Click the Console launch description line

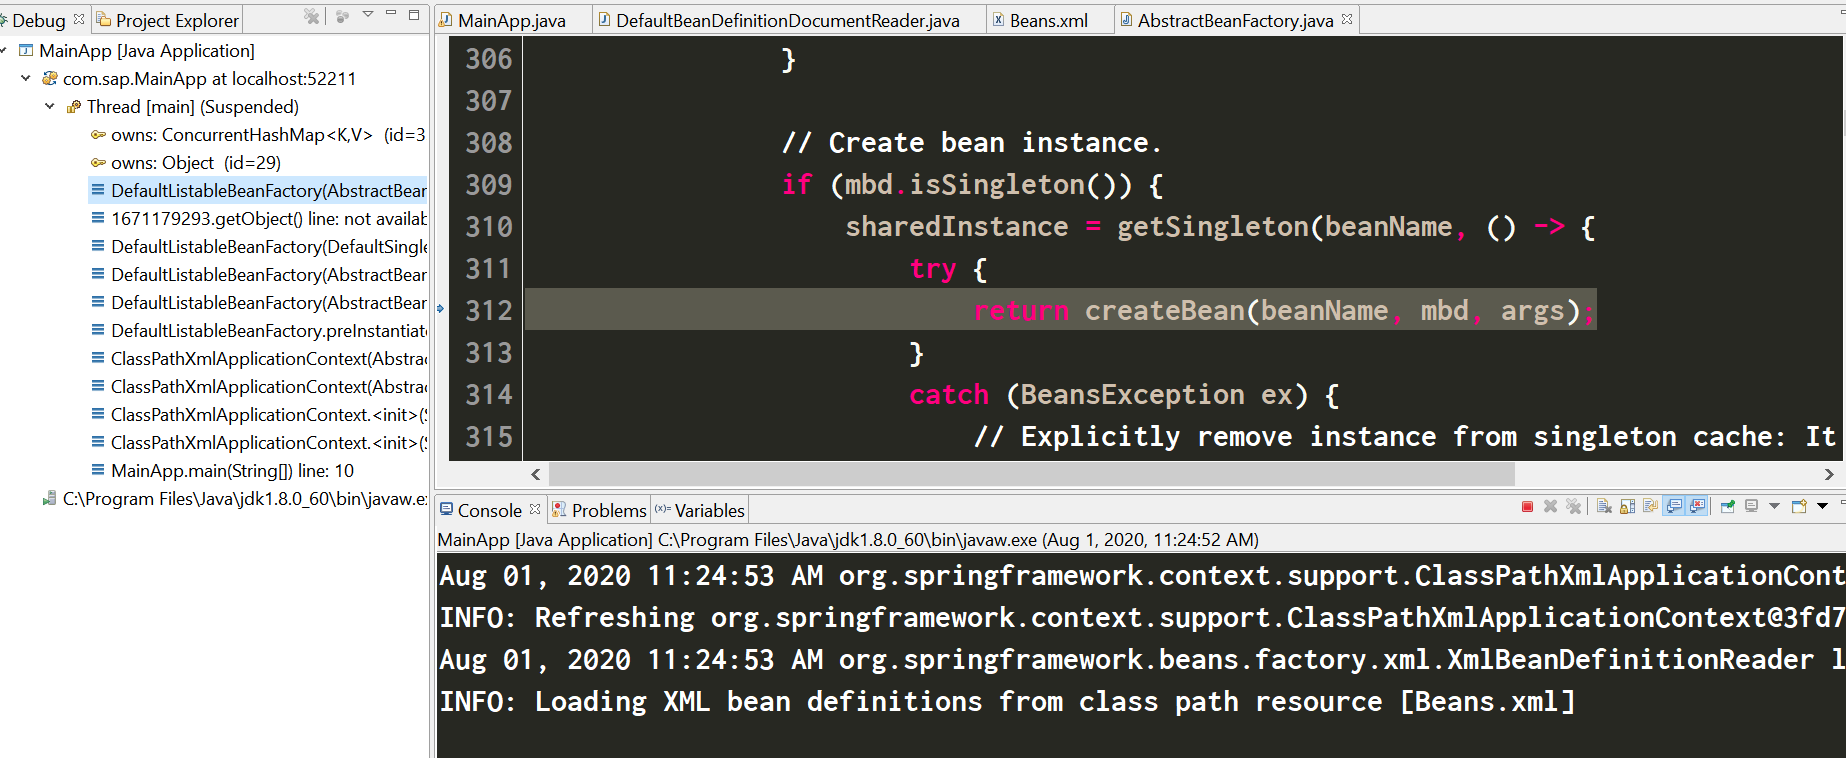[848, 540]
